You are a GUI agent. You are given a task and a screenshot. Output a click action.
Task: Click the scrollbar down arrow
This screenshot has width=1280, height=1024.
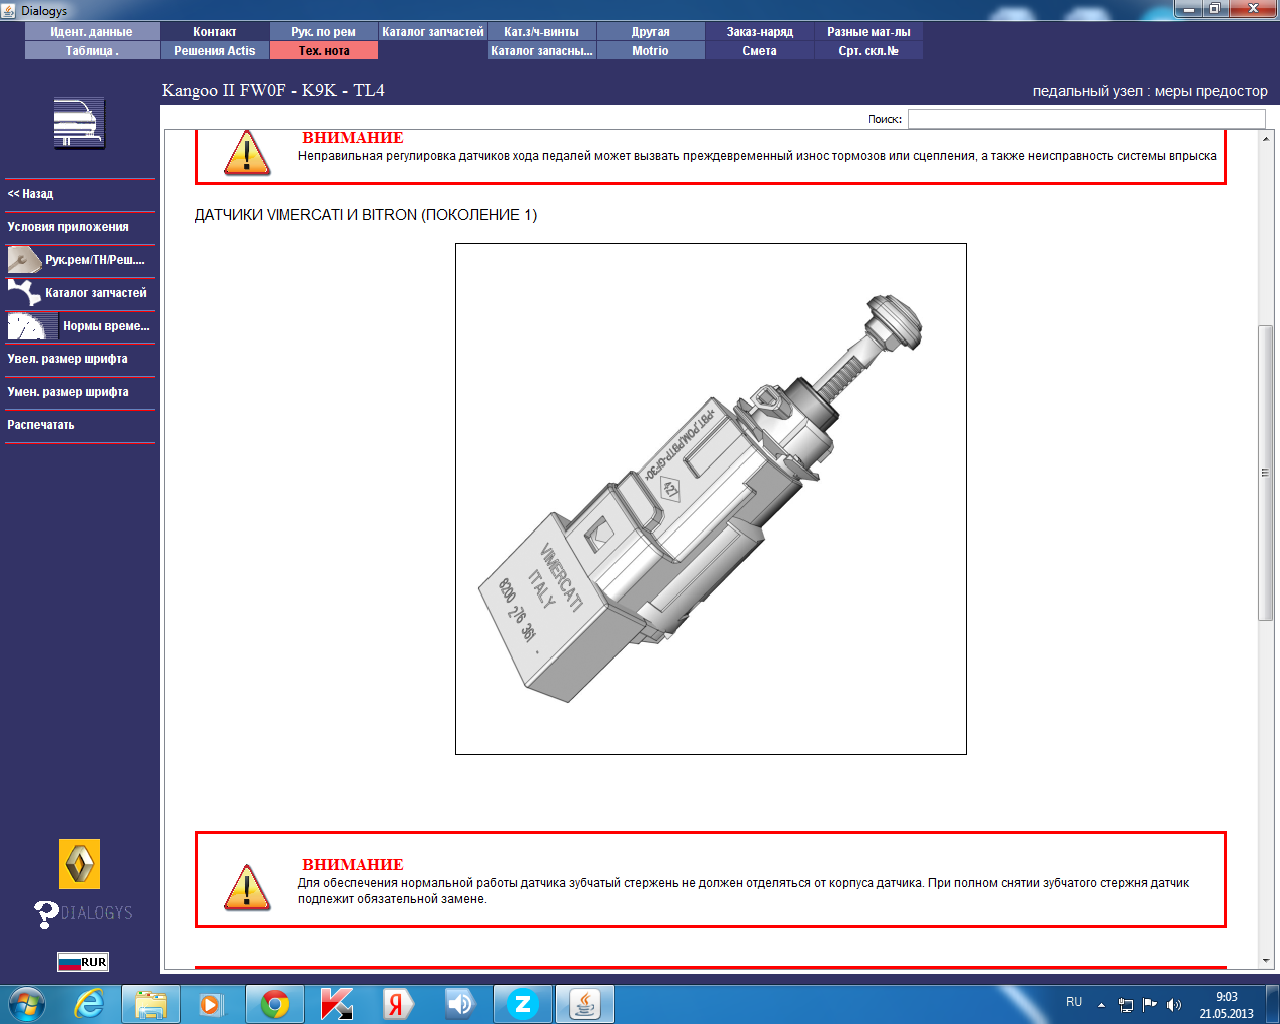pos(1266,961)
